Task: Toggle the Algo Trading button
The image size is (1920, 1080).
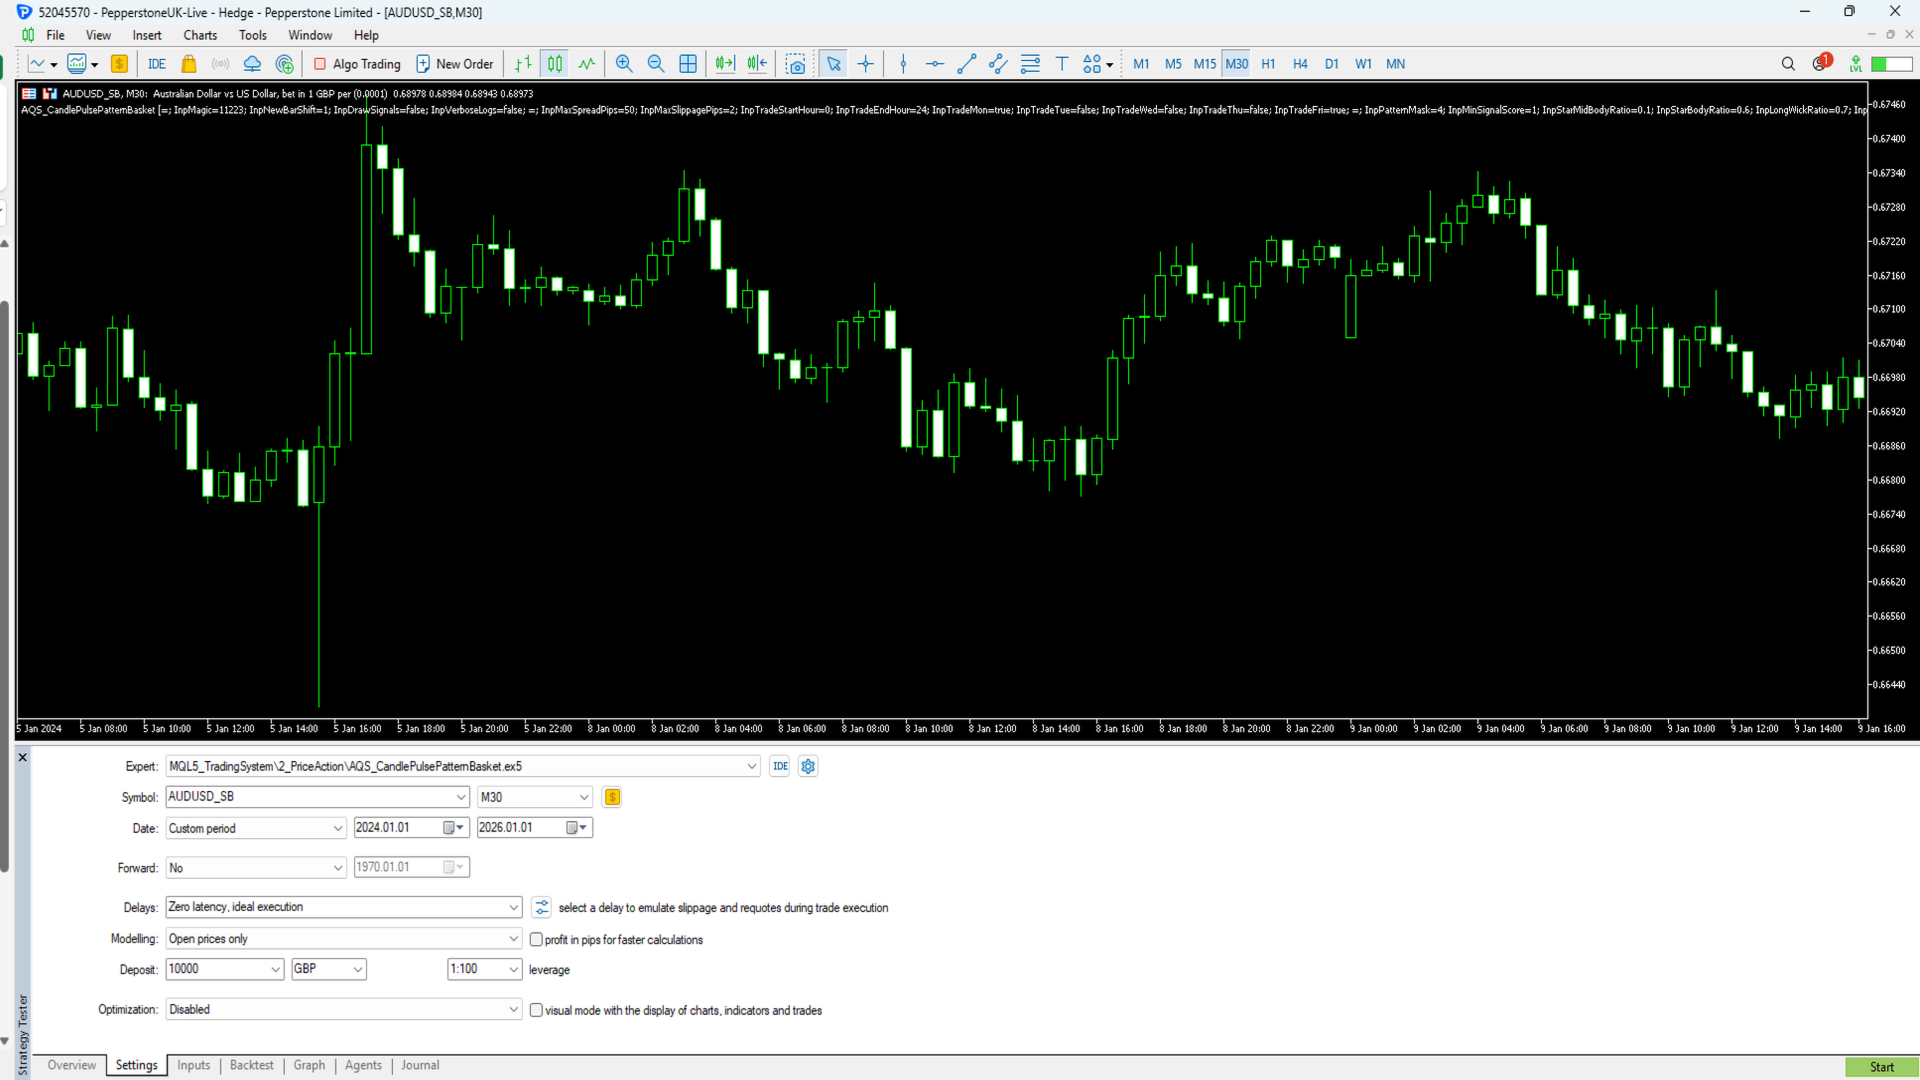Action: (x=357, y=64)
